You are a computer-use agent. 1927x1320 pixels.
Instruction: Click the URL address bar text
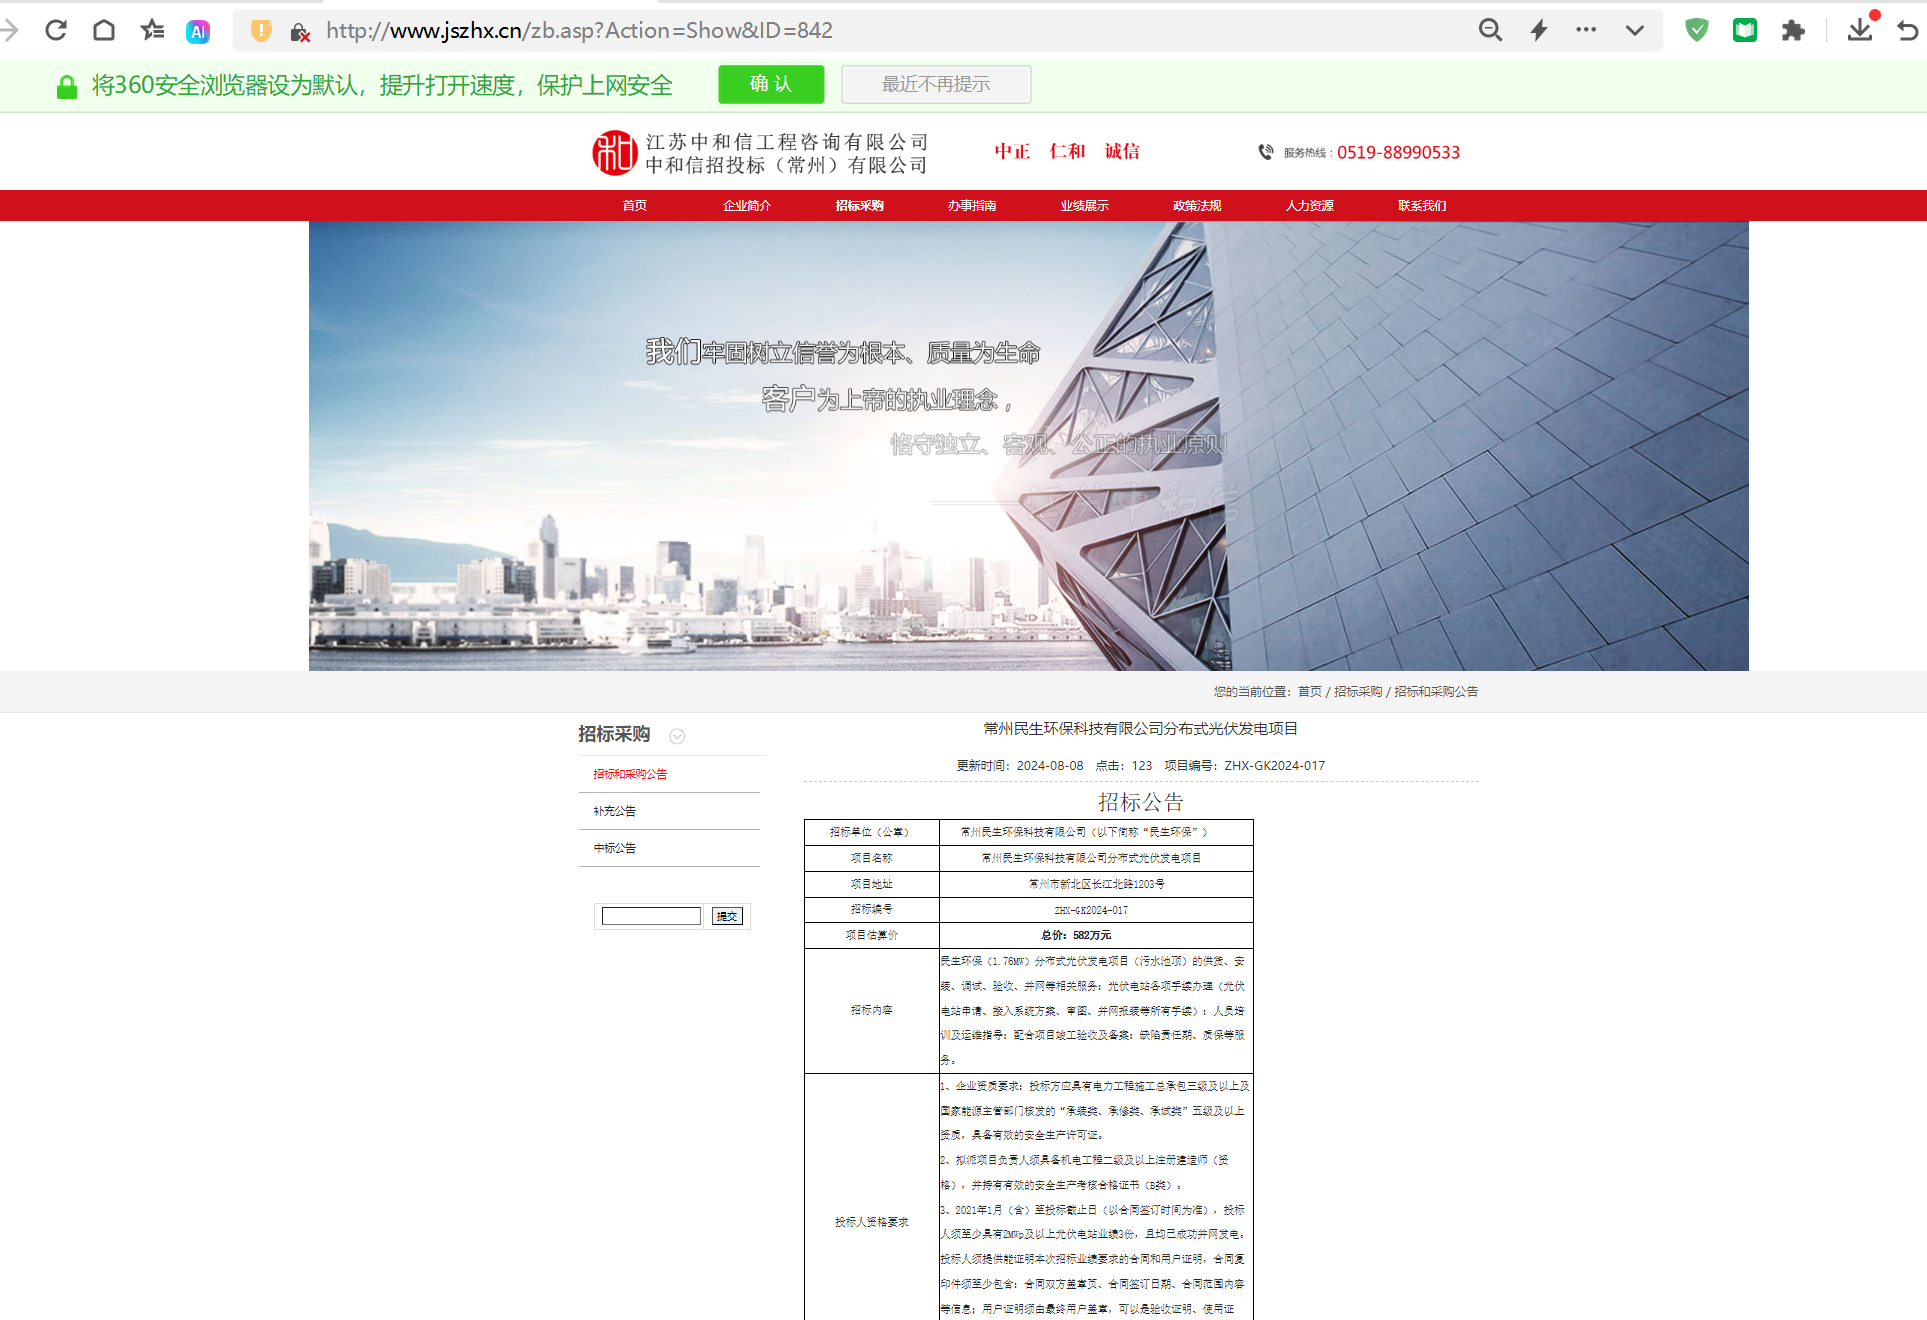[579, 31]
